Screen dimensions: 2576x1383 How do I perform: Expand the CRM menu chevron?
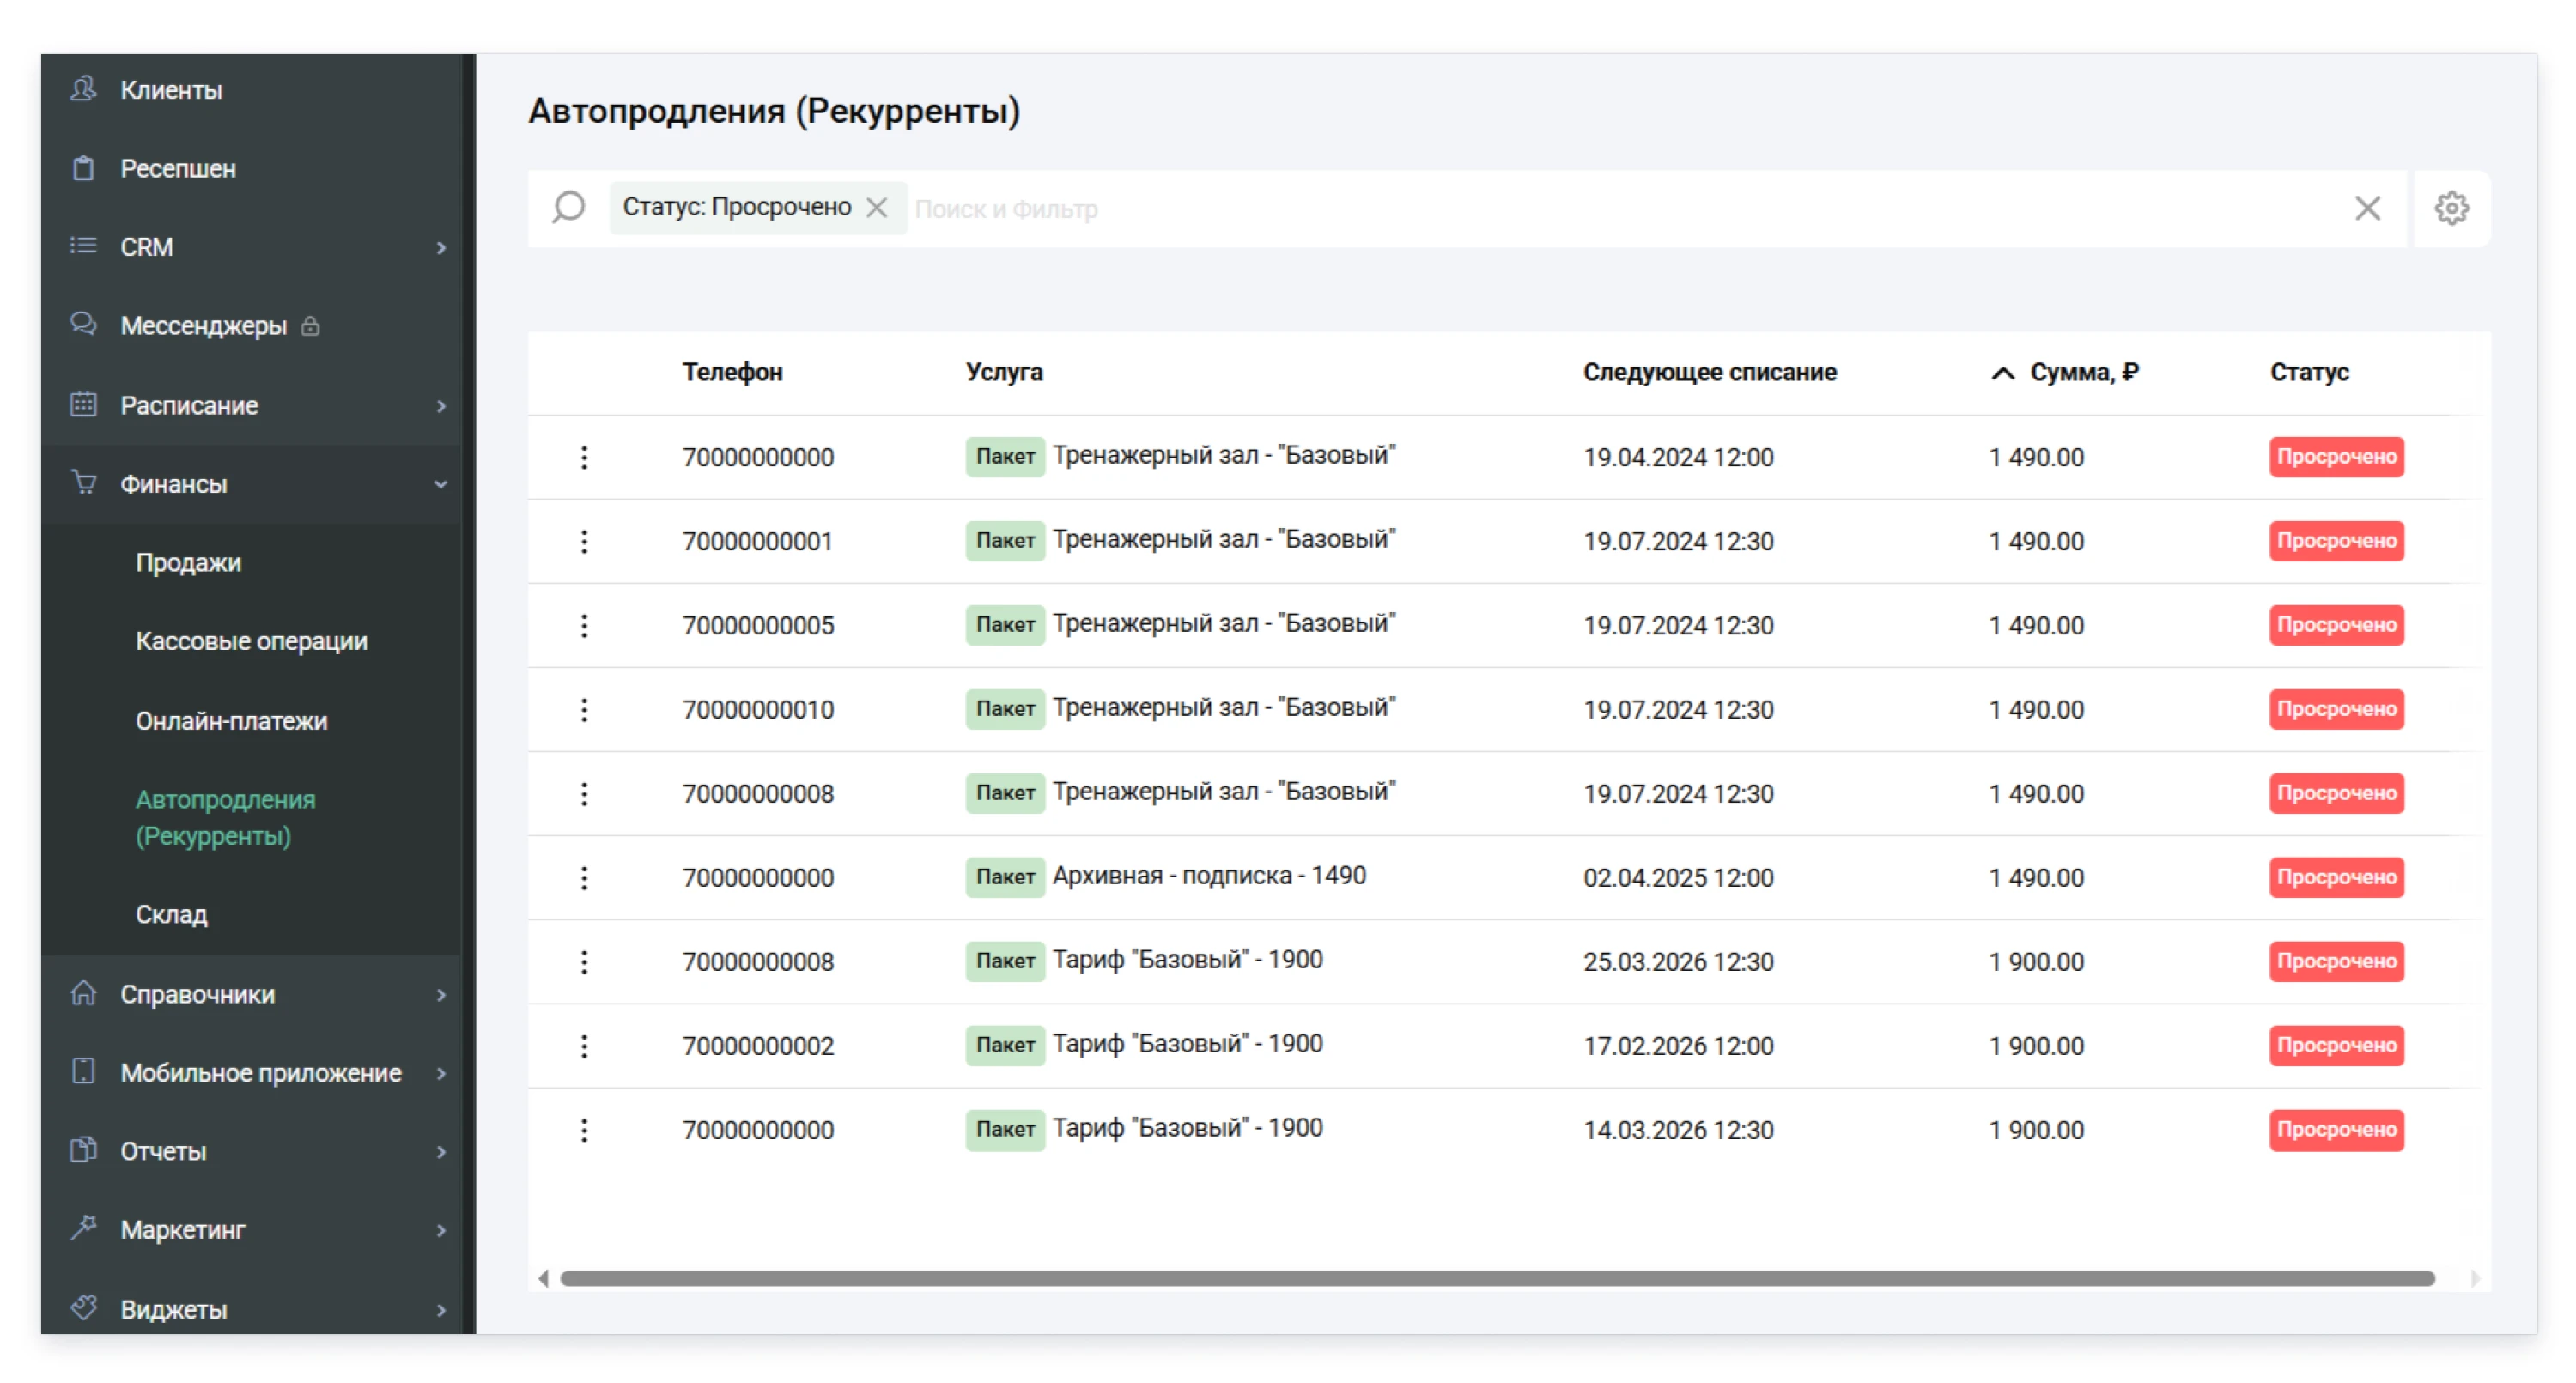coord(441,247)
